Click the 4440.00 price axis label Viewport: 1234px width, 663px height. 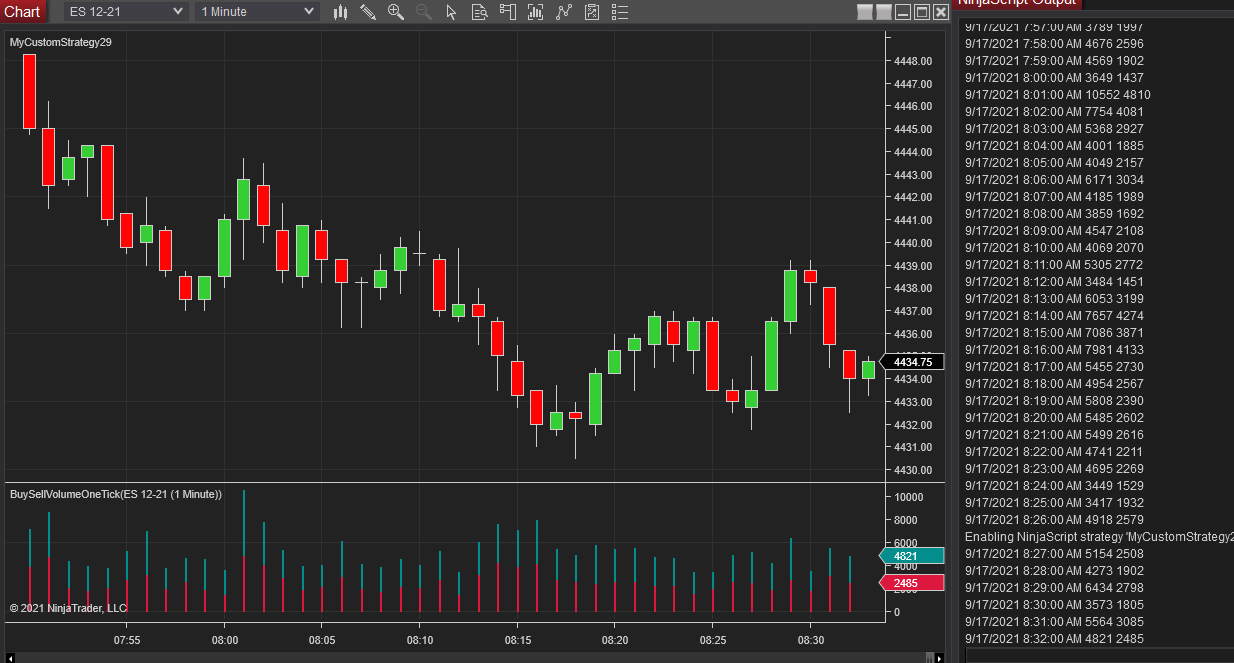coord(913,243)
